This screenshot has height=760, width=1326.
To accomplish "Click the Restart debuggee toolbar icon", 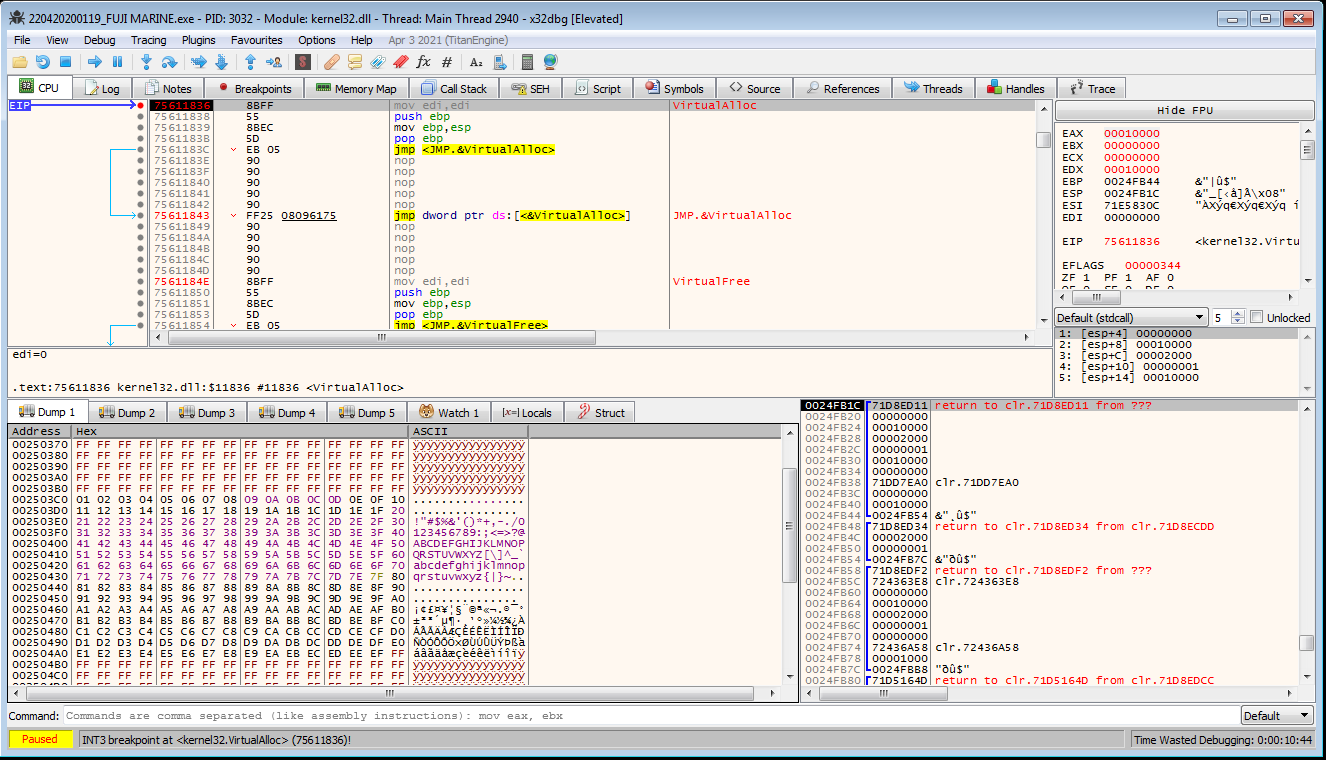I will coord(42,62).
